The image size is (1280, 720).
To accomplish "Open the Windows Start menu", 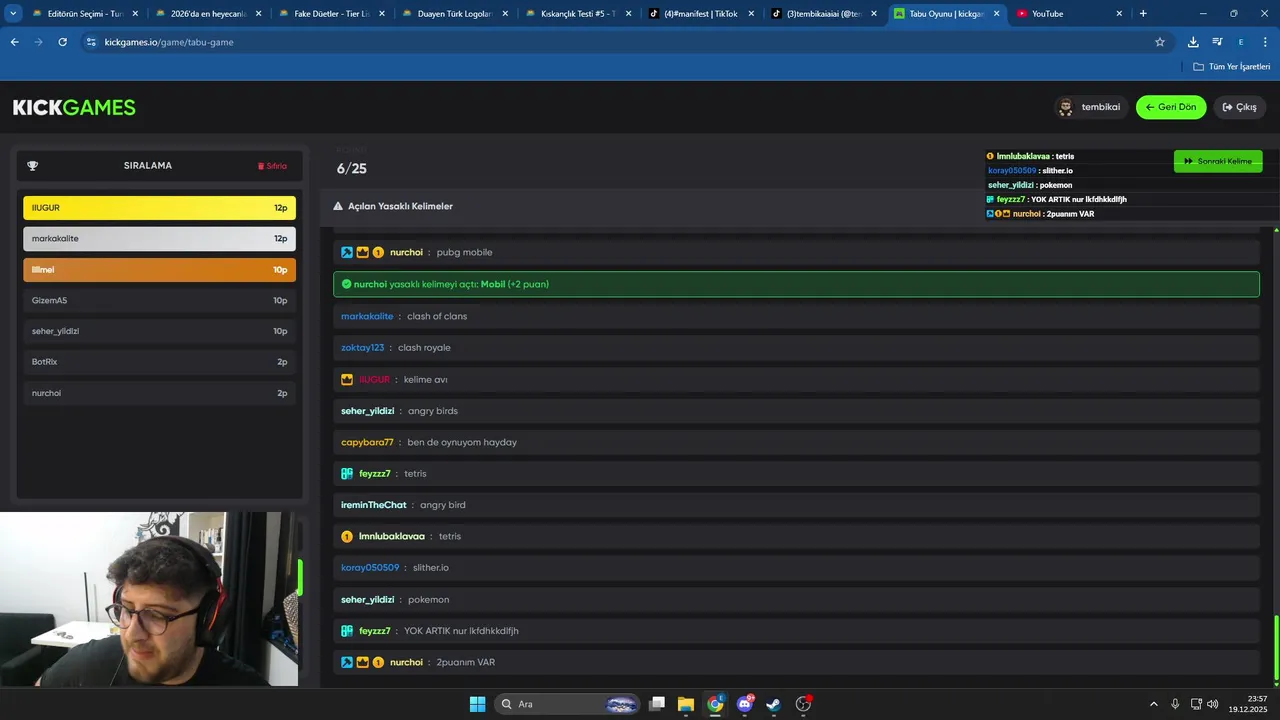I will pyautogui.click(x=477, y=704).
